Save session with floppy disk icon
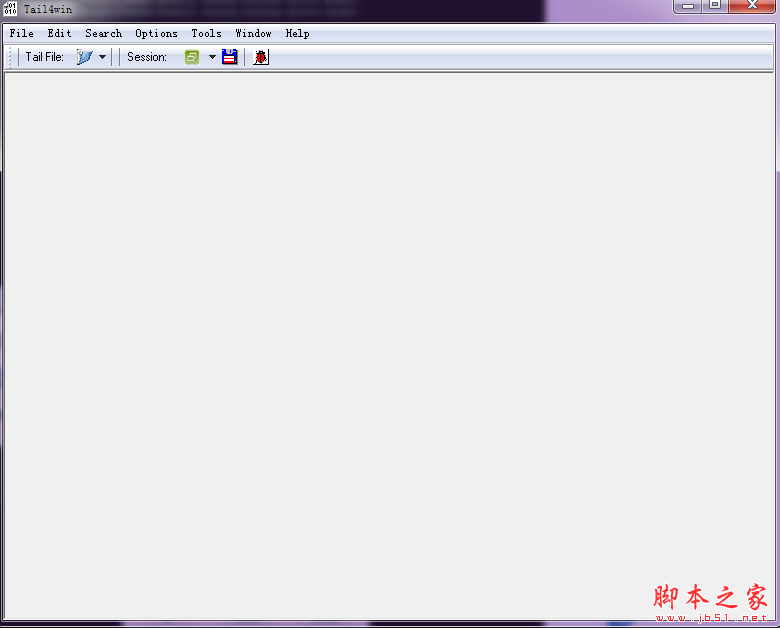 click(x=229, y=57)
